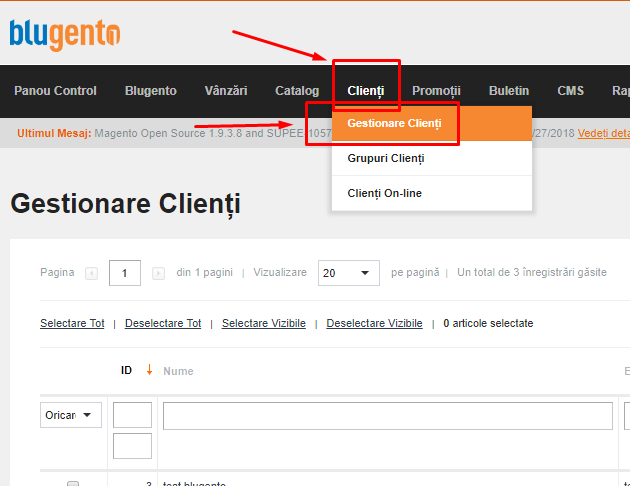The height and width of the screenshot is (486, 630).
Task: Focus the Nume filter text field
Action: 388,416
